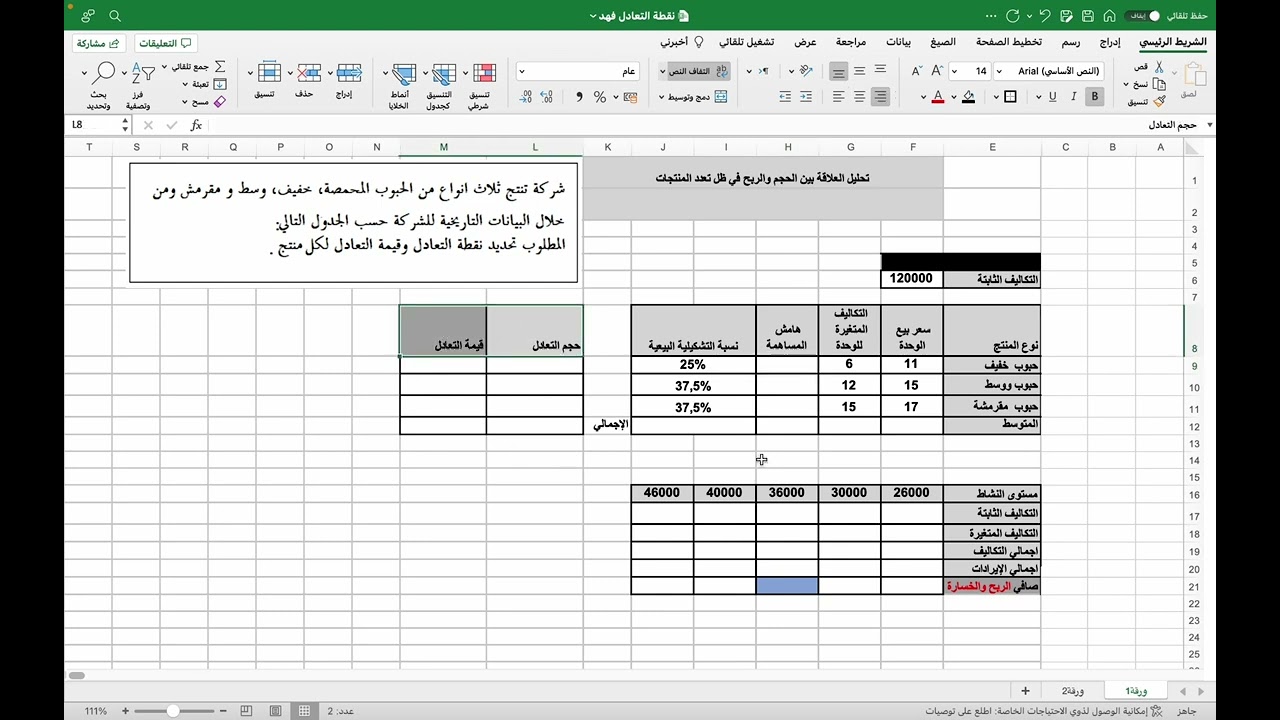Click Insert cells (إدراج) icon
1280x720 pixels.
pos(349,73)
